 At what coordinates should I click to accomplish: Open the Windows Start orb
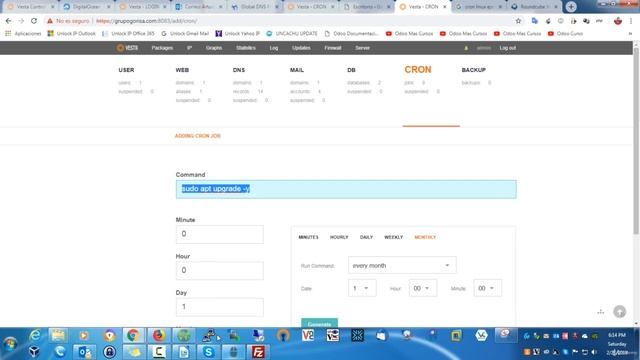(10, 344)
